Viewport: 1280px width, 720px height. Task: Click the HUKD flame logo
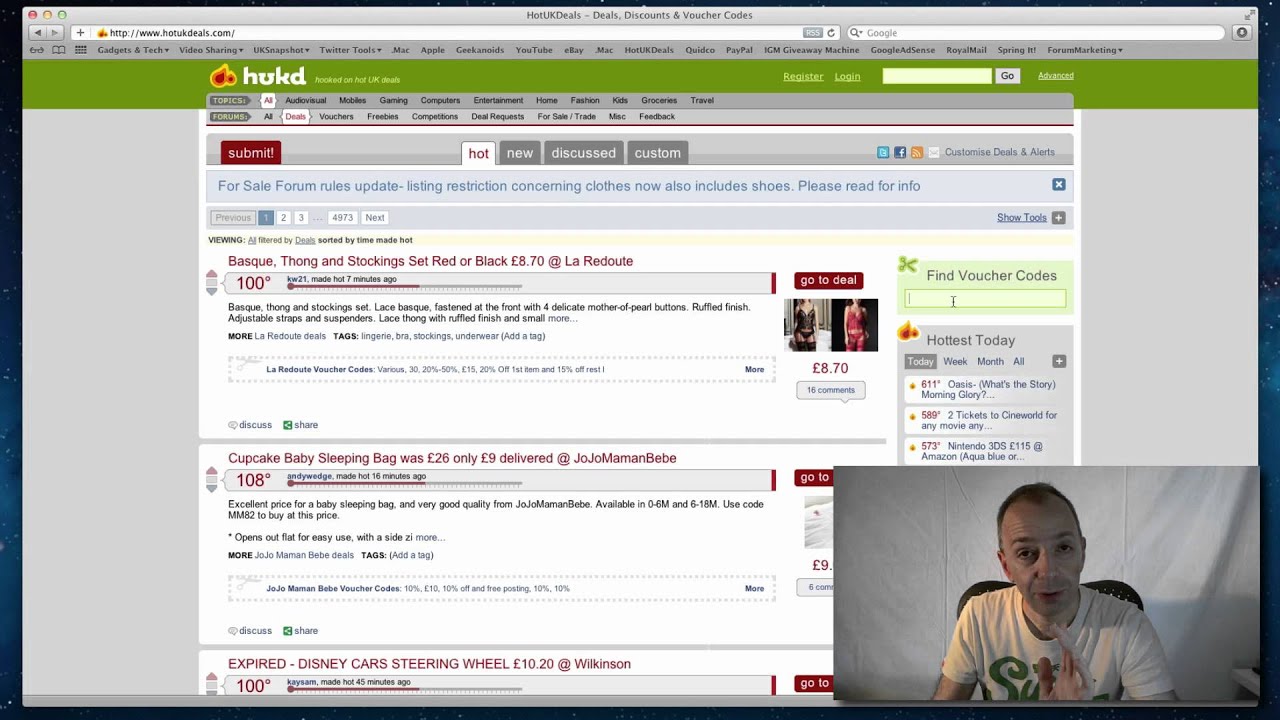pyautogui.click(x=223, y=76)
